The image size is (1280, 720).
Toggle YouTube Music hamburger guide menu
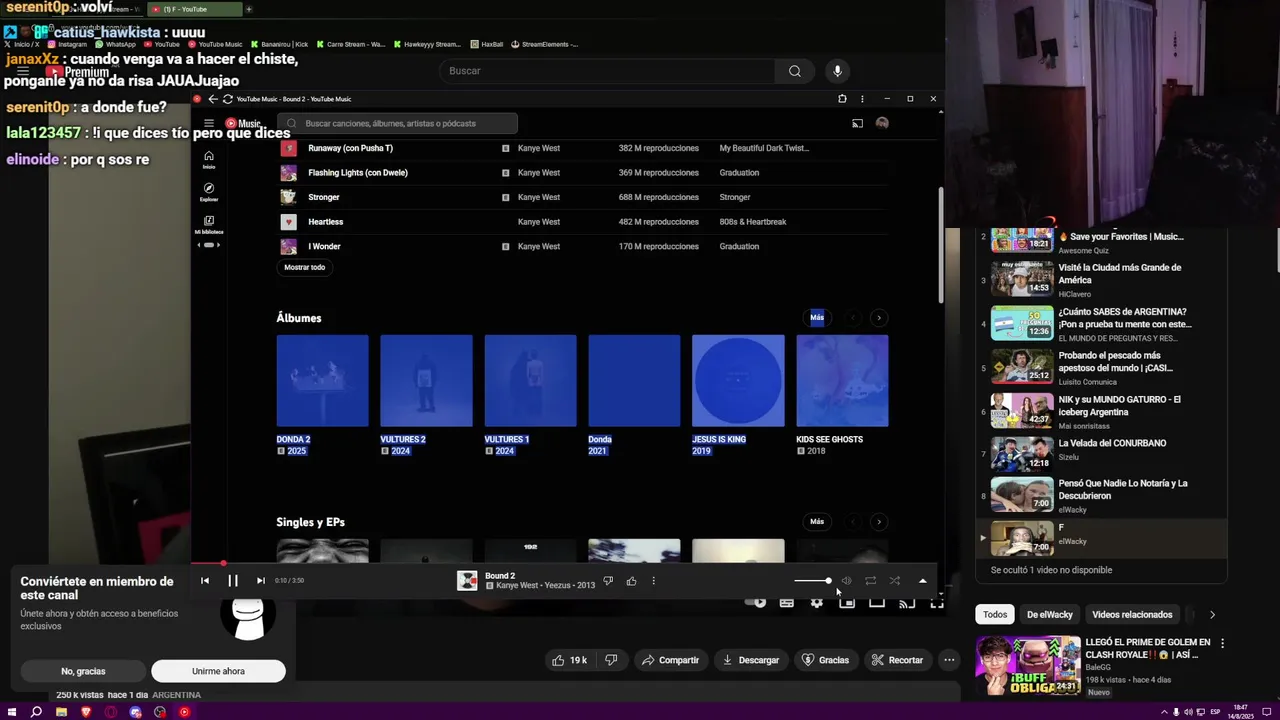(x=209, y=123)
